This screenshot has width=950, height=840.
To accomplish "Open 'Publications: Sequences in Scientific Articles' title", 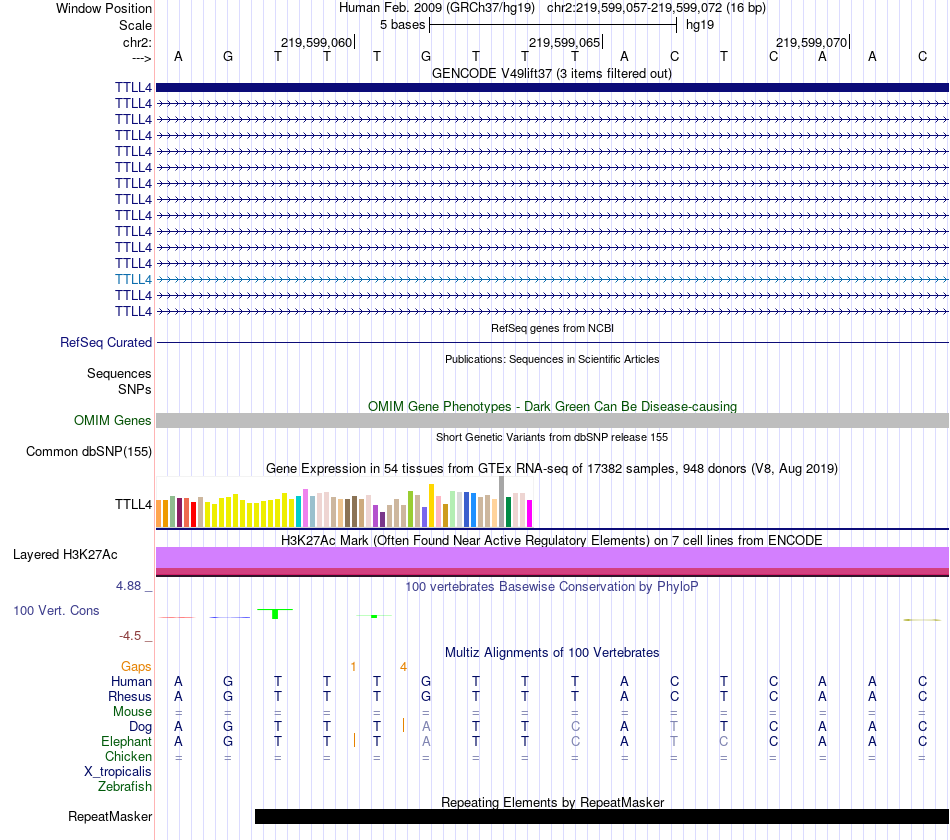I will 552,359.
